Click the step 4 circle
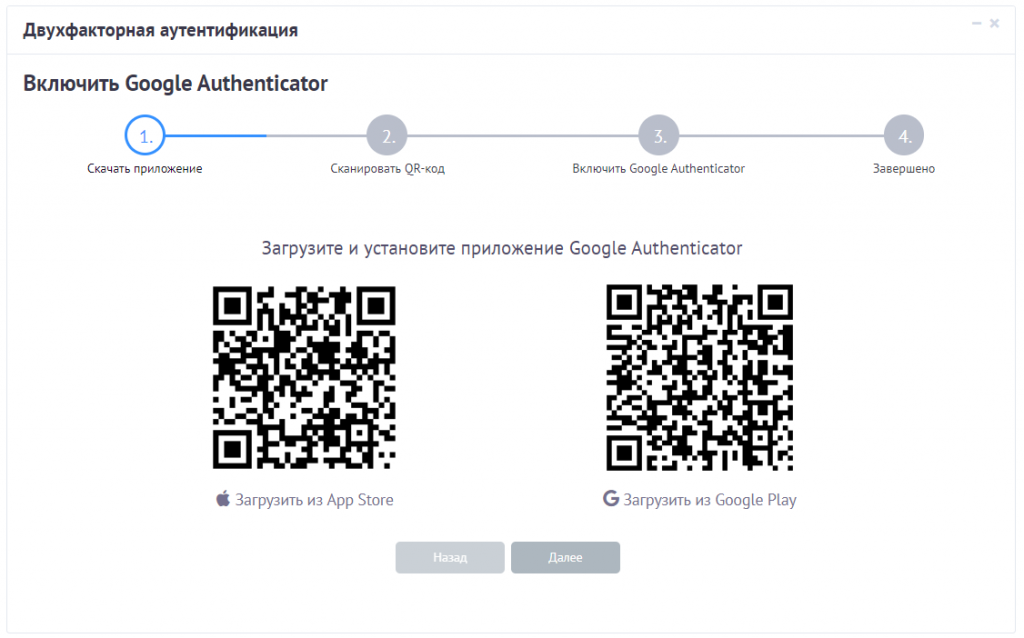Screen dimensions: 1024x638 click(x=904, y=135)
